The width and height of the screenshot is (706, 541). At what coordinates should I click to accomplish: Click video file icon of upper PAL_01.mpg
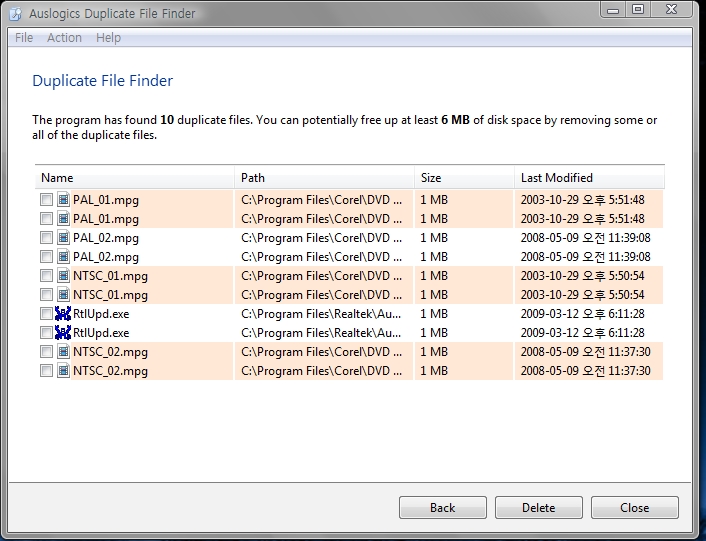point(63,199)
